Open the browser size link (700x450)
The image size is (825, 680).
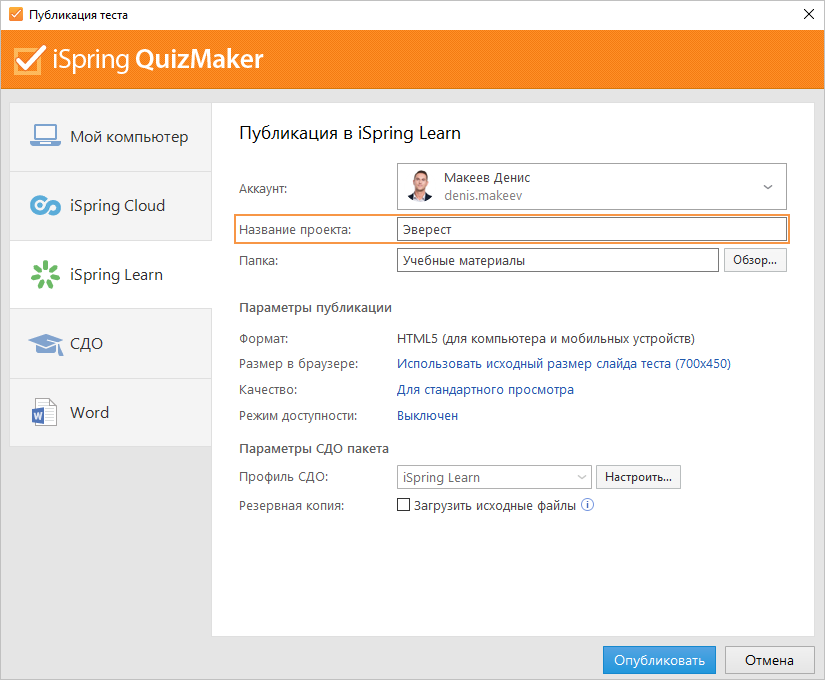(564, 364)
